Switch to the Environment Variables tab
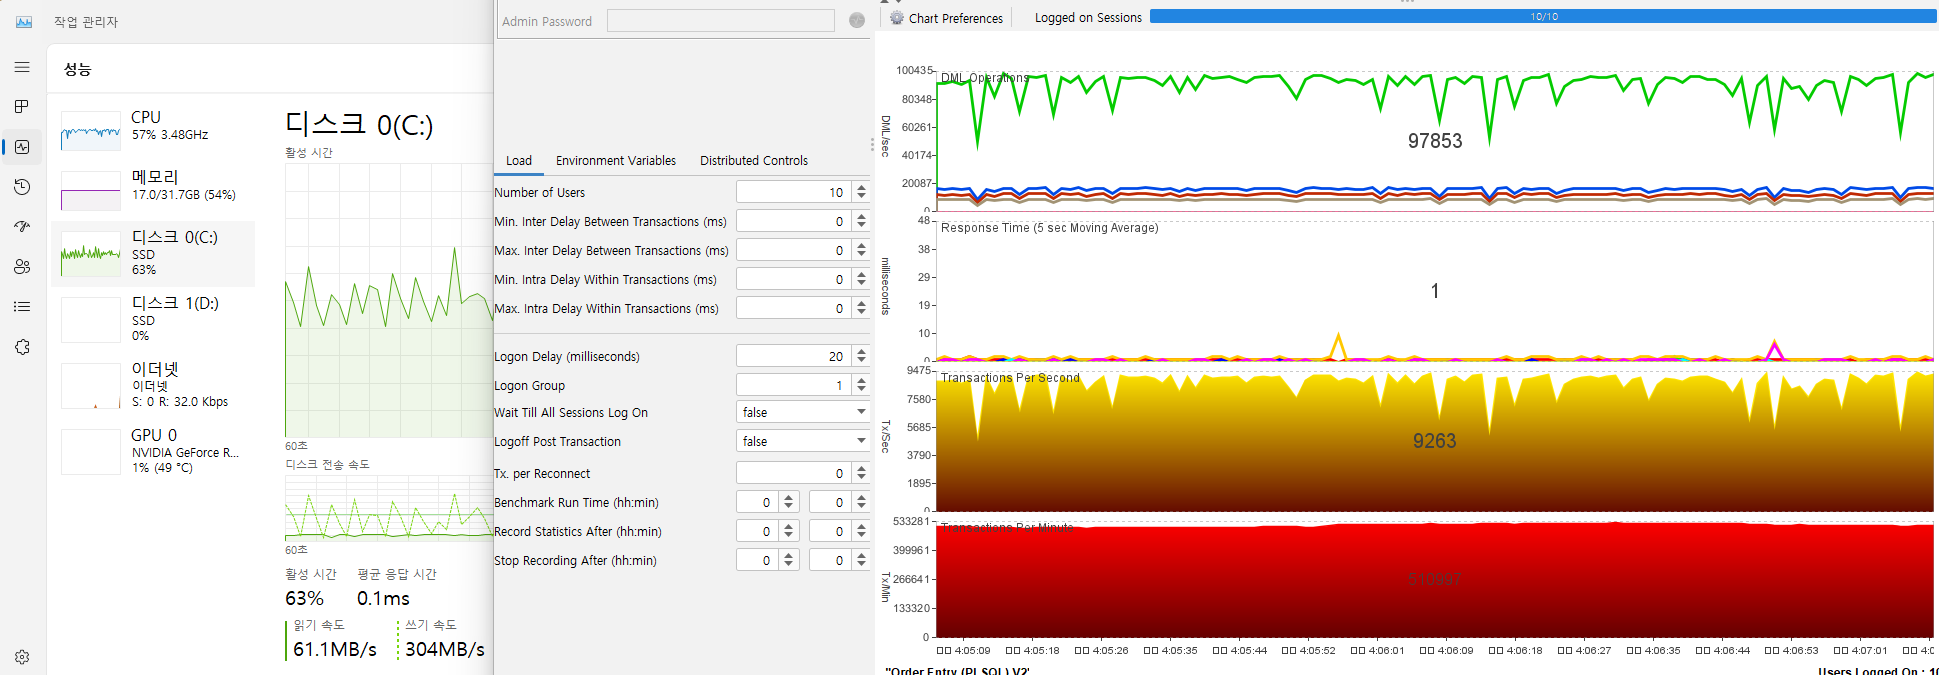Viewport: 1939px width, 675px height. click(615, 160)
